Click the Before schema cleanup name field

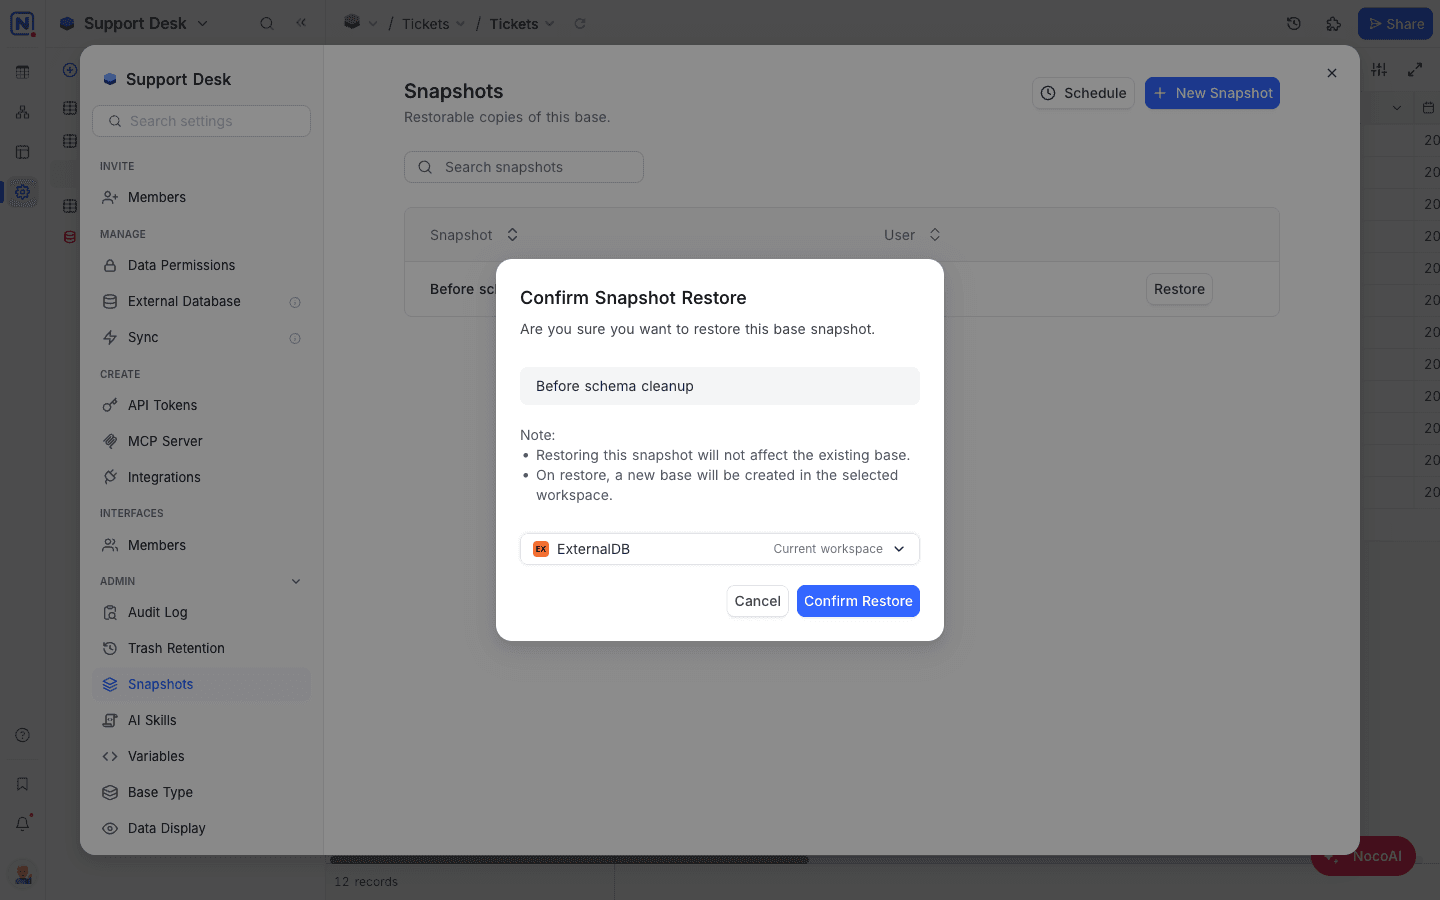coord(720,386)
